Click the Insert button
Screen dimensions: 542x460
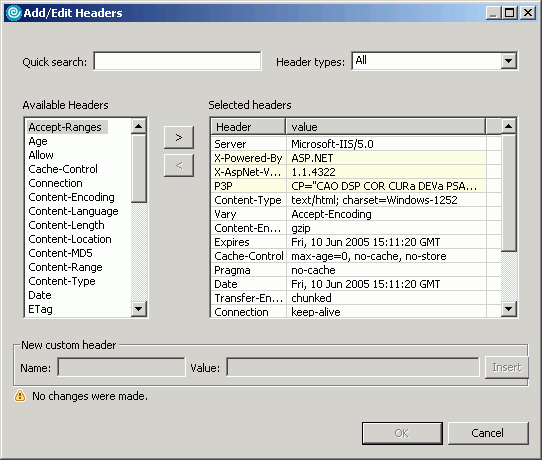pyautogui.click(x=507, y=367)
